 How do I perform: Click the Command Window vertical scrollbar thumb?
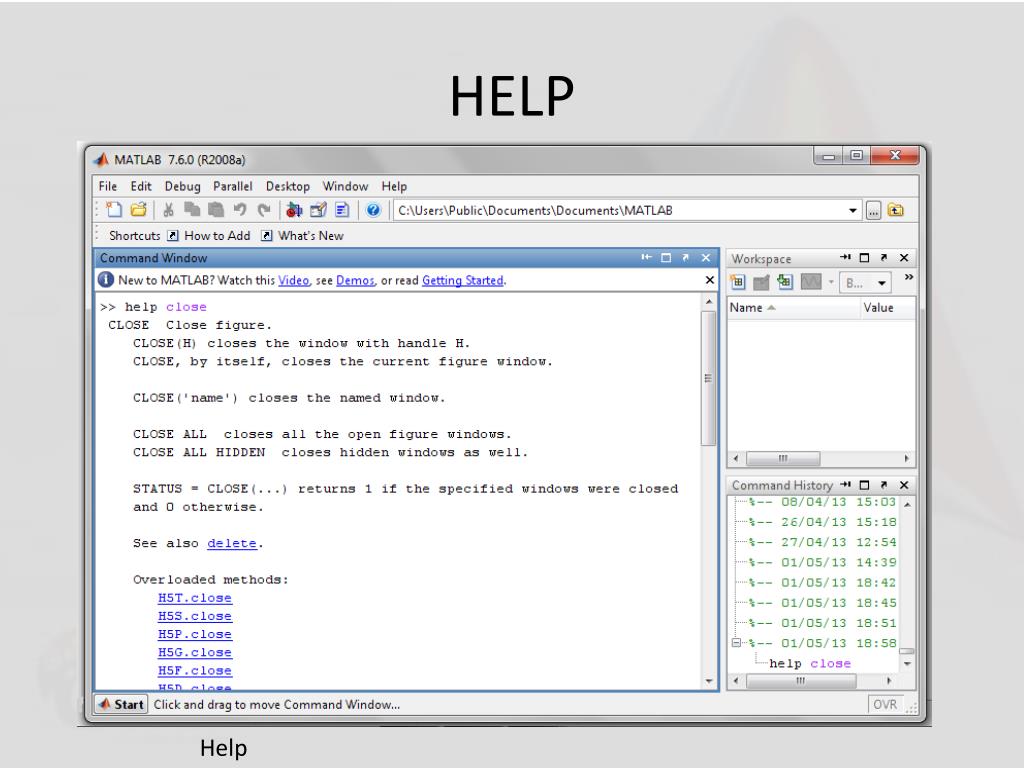click(x=709, y=378)
